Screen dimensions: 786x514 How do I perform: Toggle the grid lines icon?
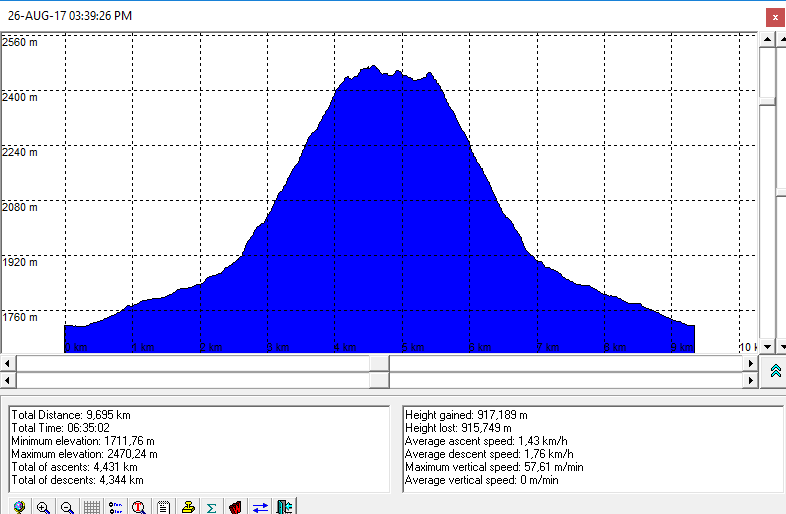[91, 506]
